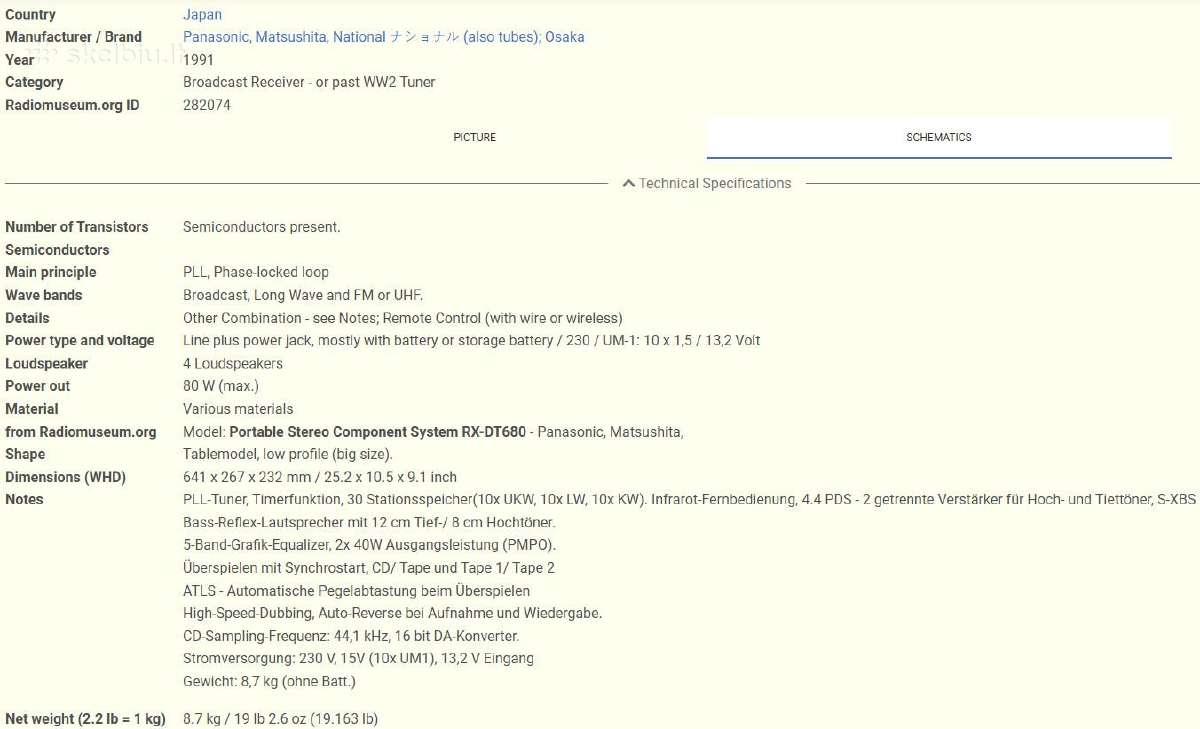Select 'PLL, Phase-locked loop' value
The image size is (1200, 729).
[255, 272]
